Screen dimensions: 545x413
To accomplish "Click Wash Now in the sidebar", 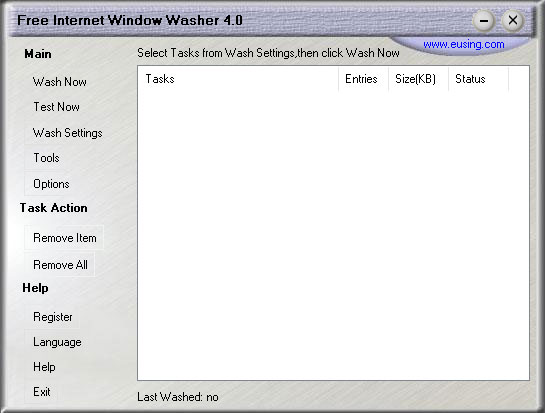I will coord(59,82).
